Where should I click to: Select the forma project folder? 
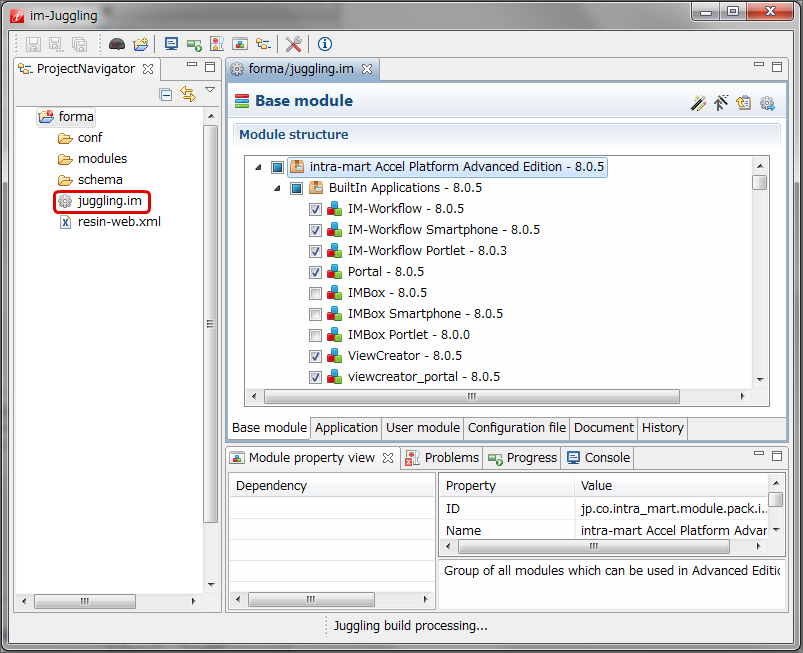tap(67, 117)
